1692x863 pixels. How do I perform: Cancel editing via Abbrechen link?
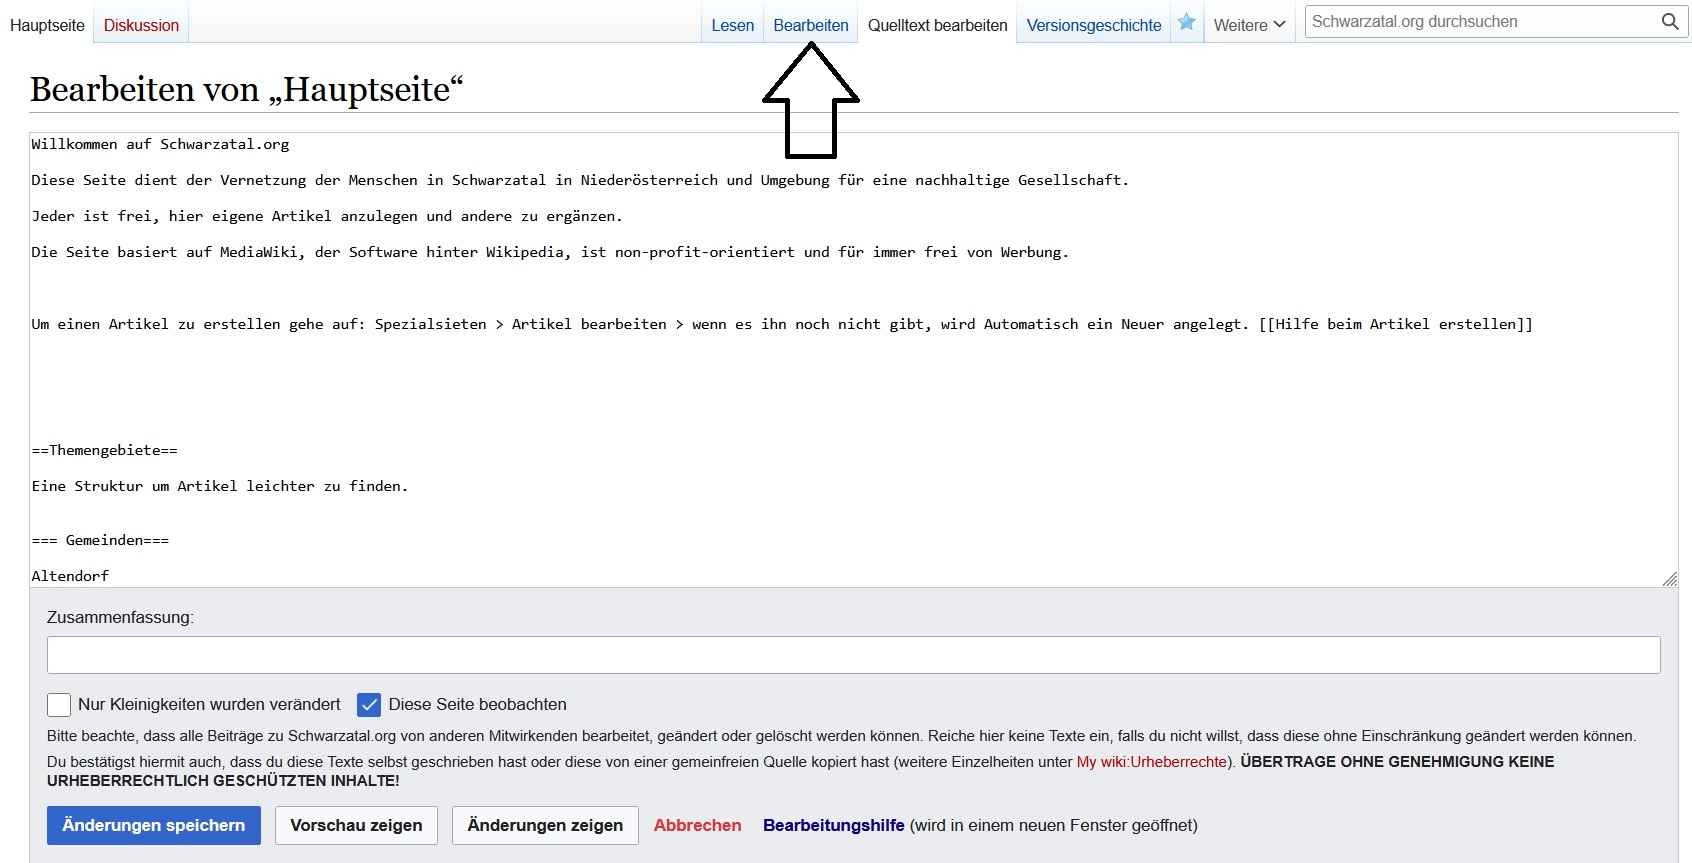(697, 825)
